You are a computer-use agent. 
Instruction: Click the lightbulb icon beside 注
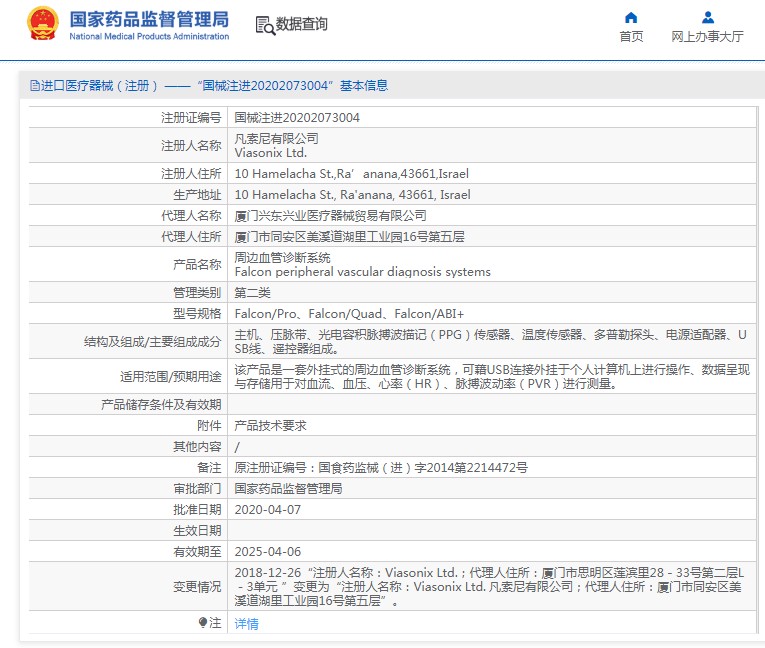(203, 623)
